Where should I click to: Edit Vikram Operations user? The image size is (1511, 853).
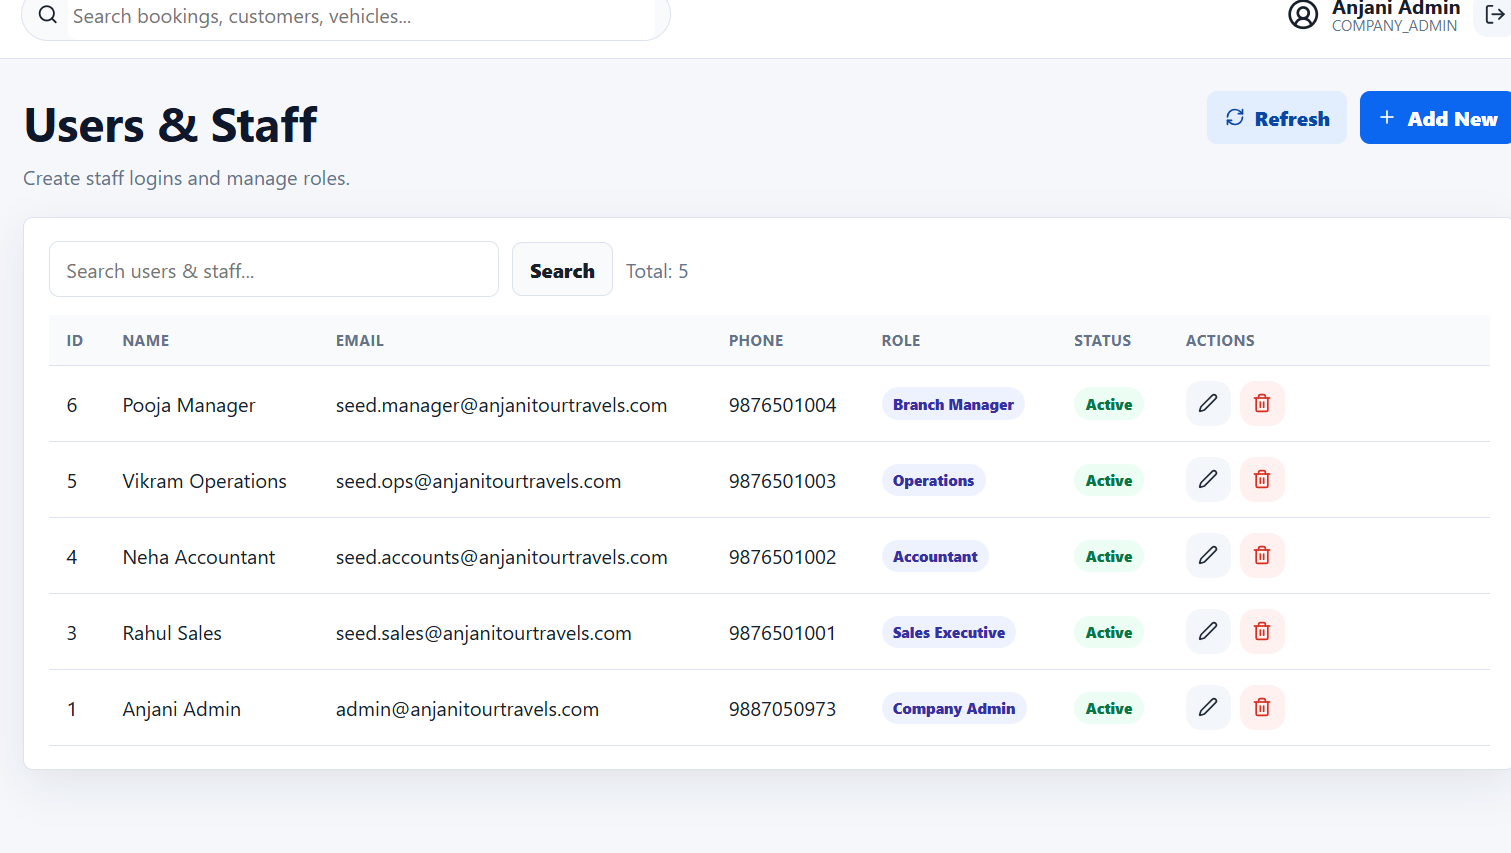[1208, 480]
